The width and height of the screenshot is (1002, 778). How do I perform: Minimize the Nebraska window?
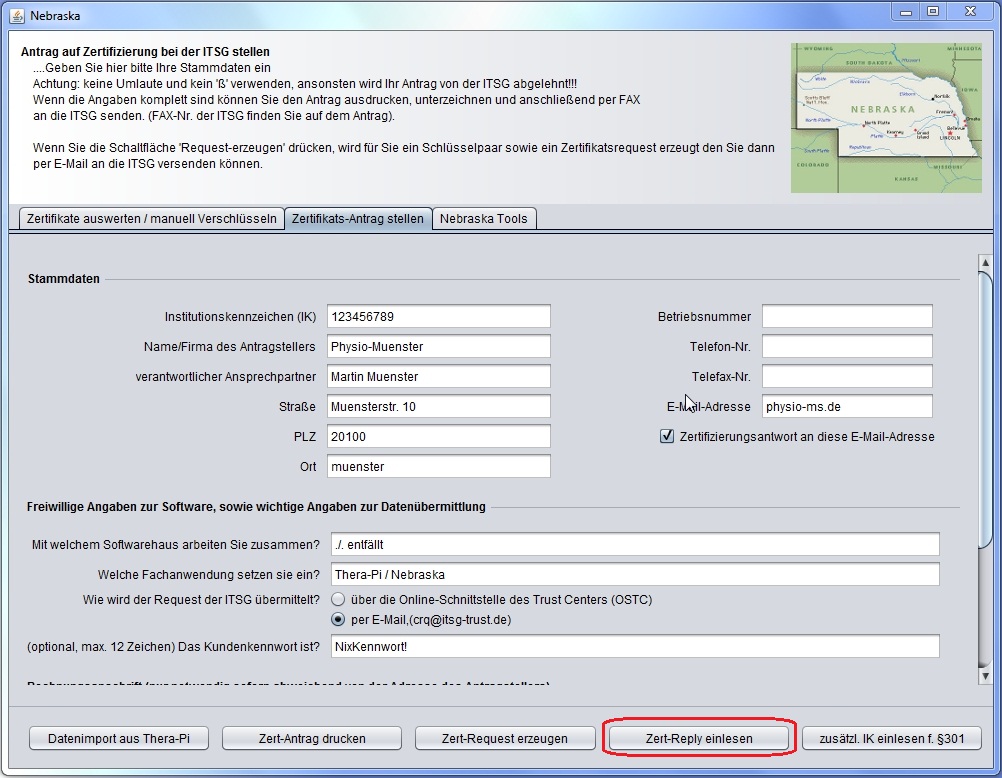906,12
